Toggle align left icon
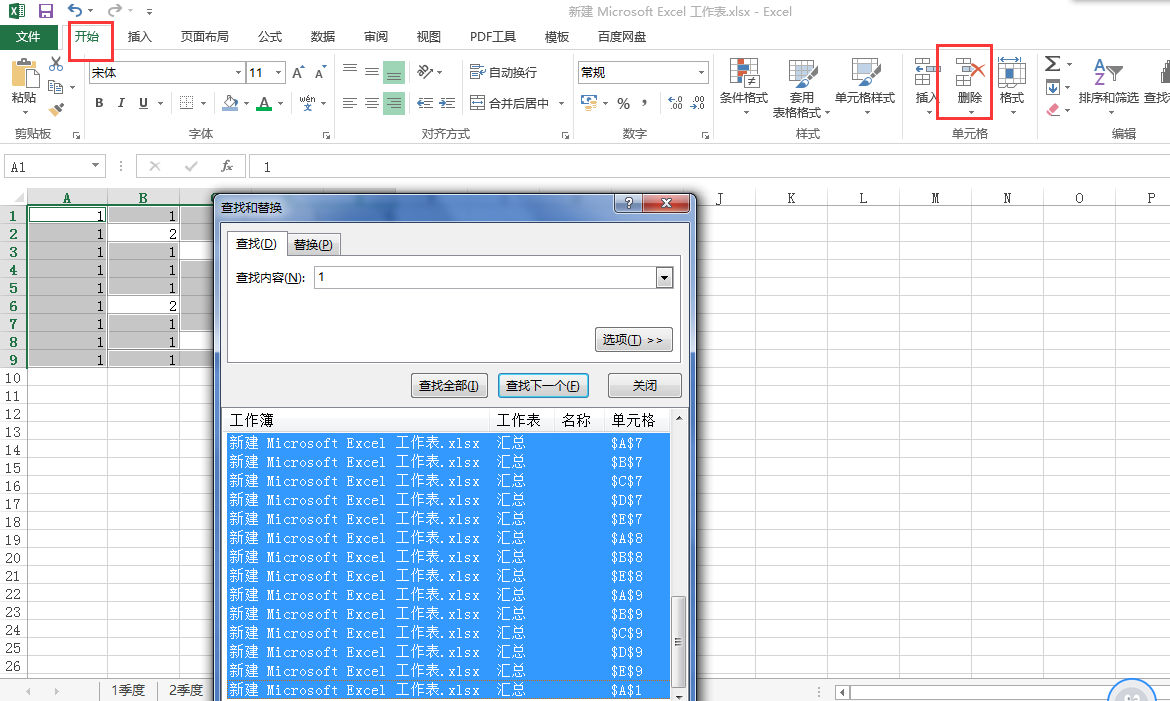This screenshot has width=1170, height=701. tap(349, 103)
